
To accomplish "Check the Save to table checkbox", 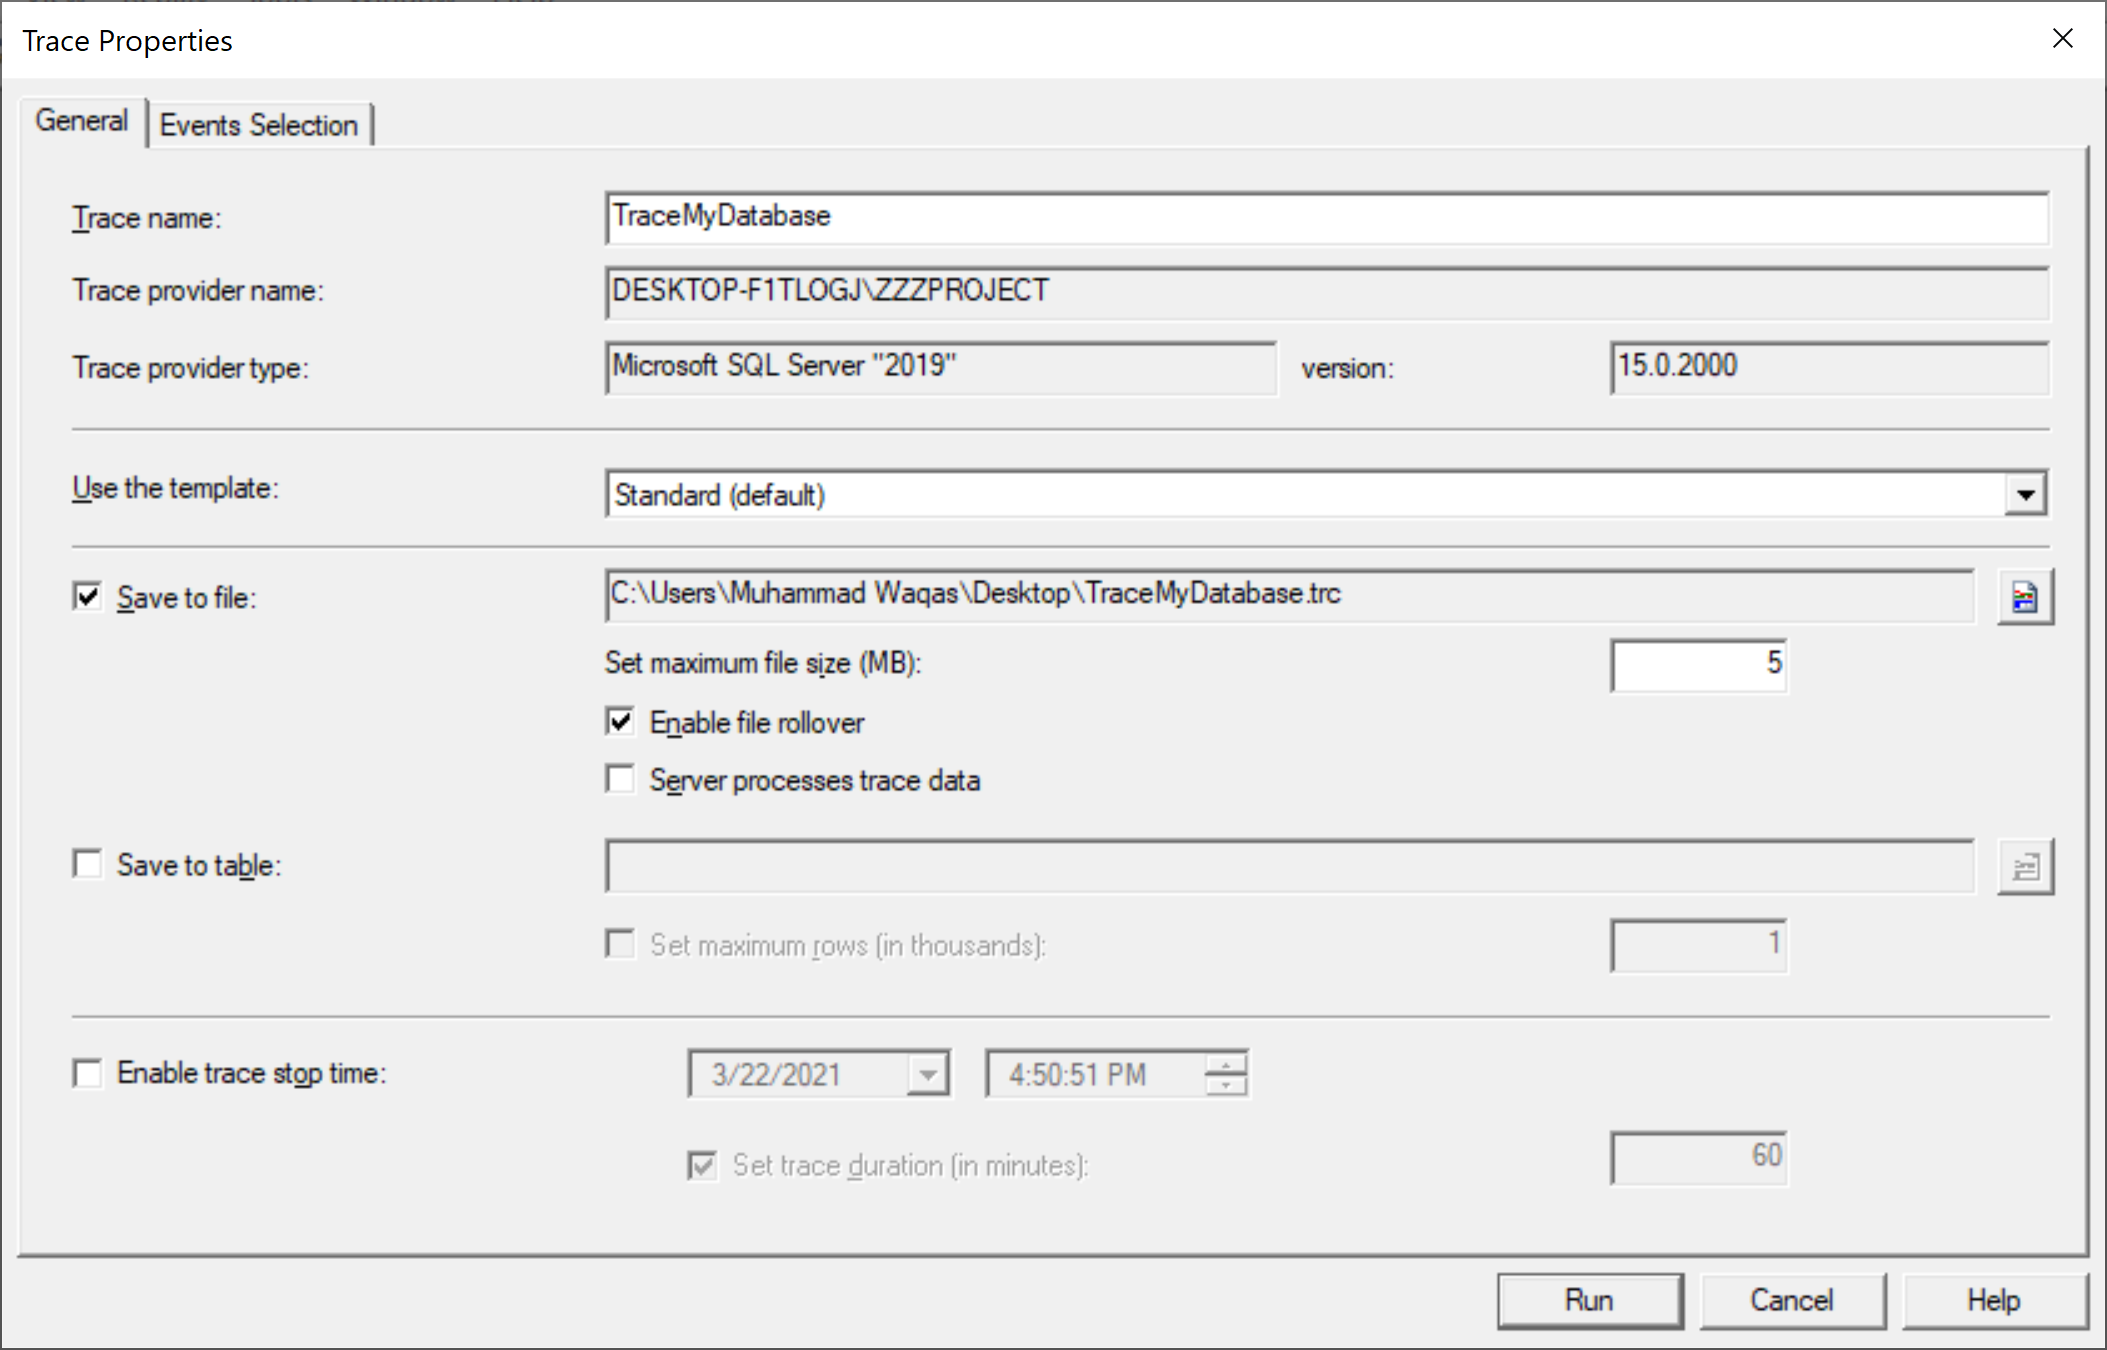I will (x=88, y=864).
